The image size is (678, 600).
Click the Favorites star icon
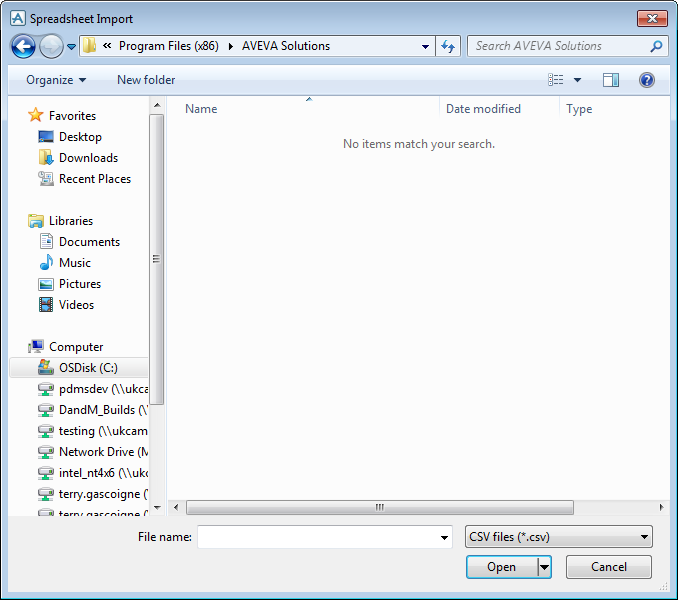point(35,115)
